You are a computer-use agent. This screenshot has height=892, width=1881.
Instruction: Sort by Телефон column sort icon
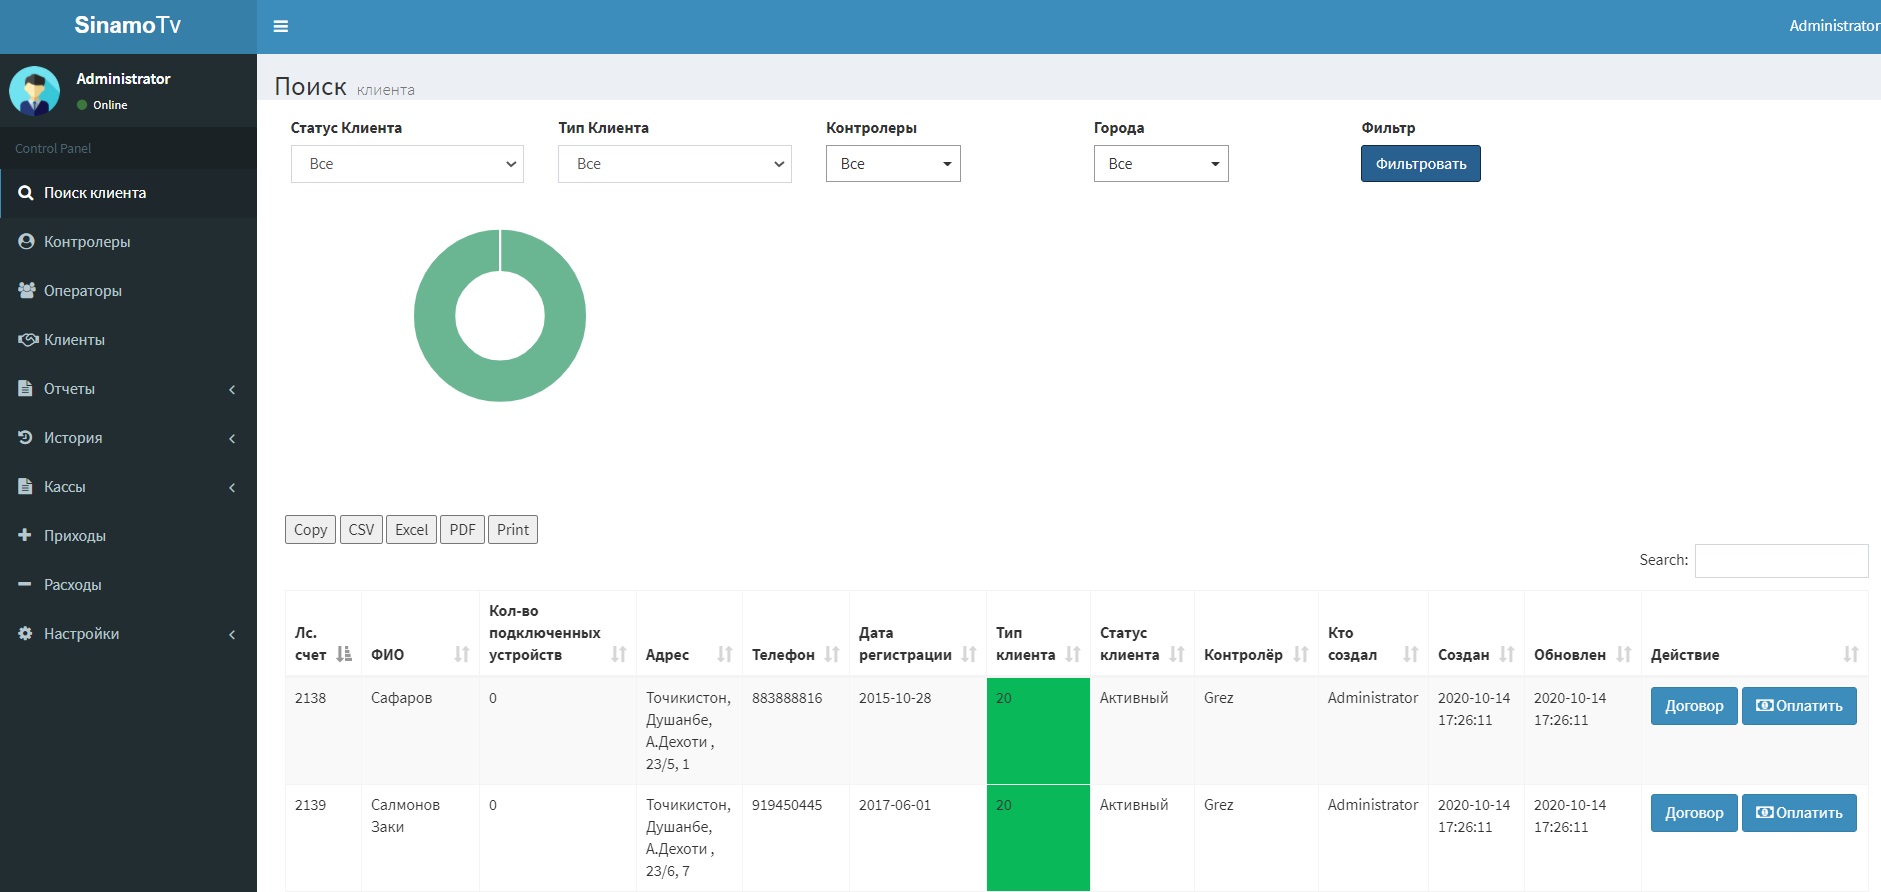coord(832,654)
